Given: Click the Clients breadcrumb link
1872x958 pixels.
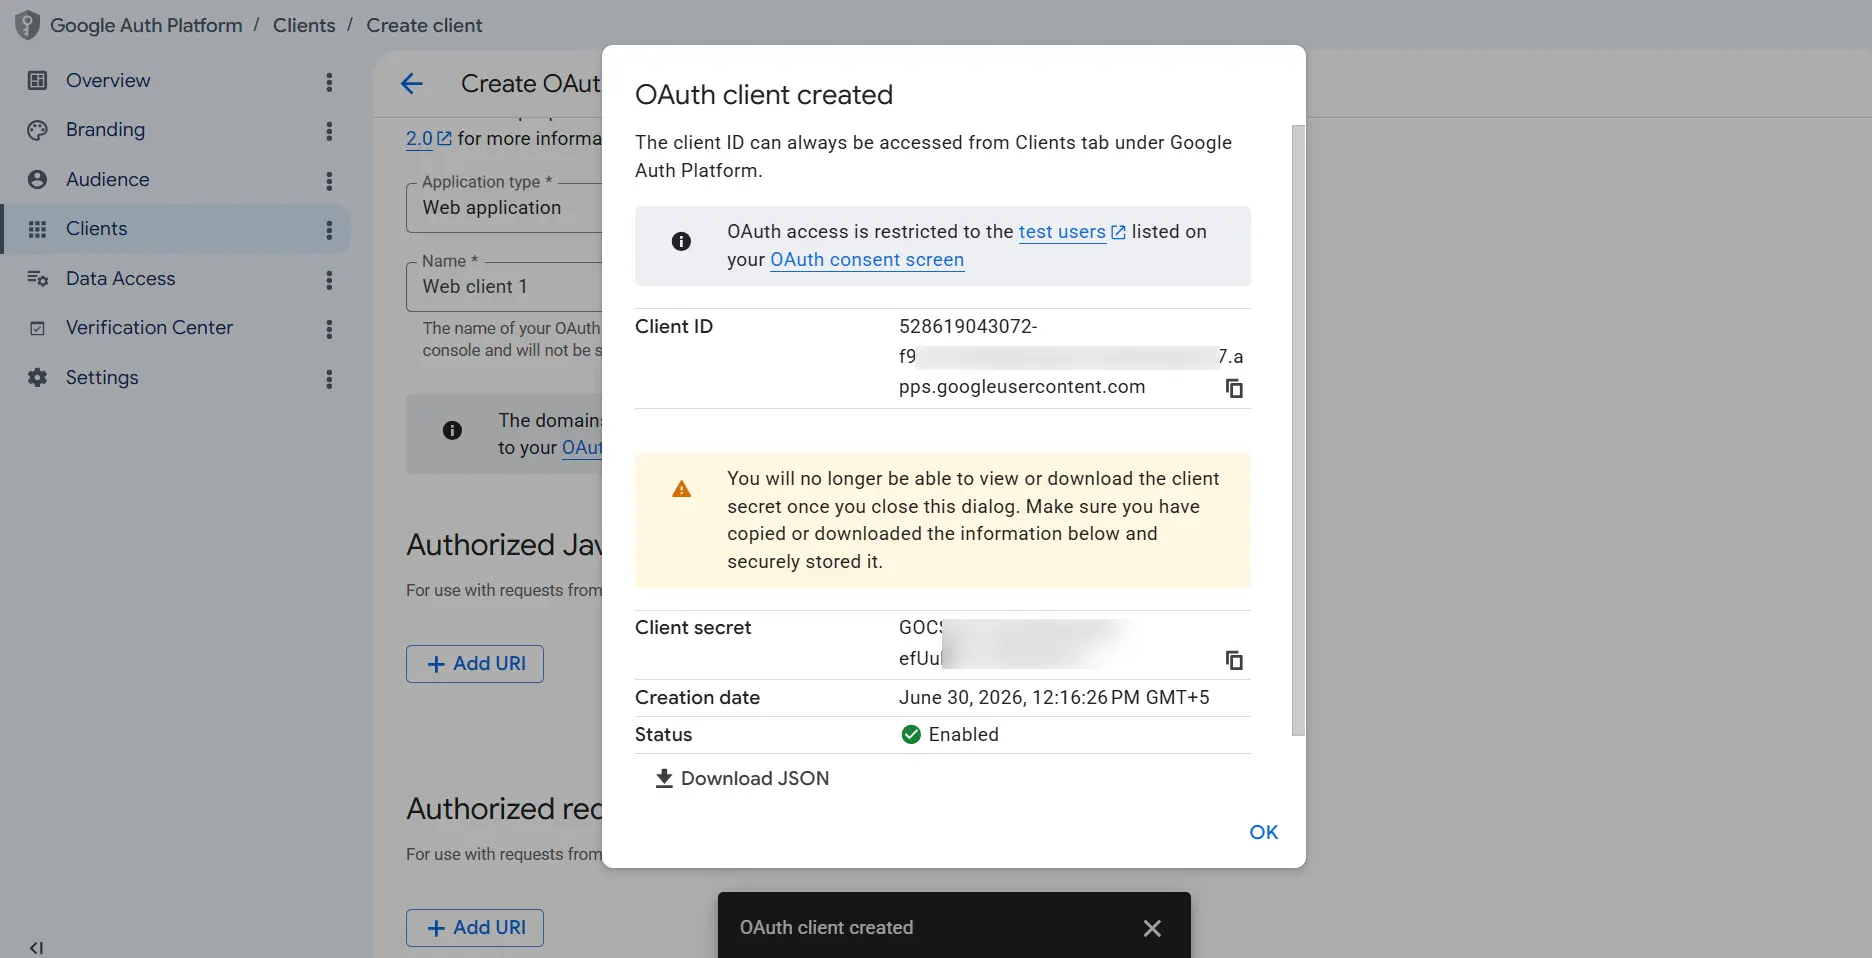Looking at the screenshot, I should tap(304, 25).
